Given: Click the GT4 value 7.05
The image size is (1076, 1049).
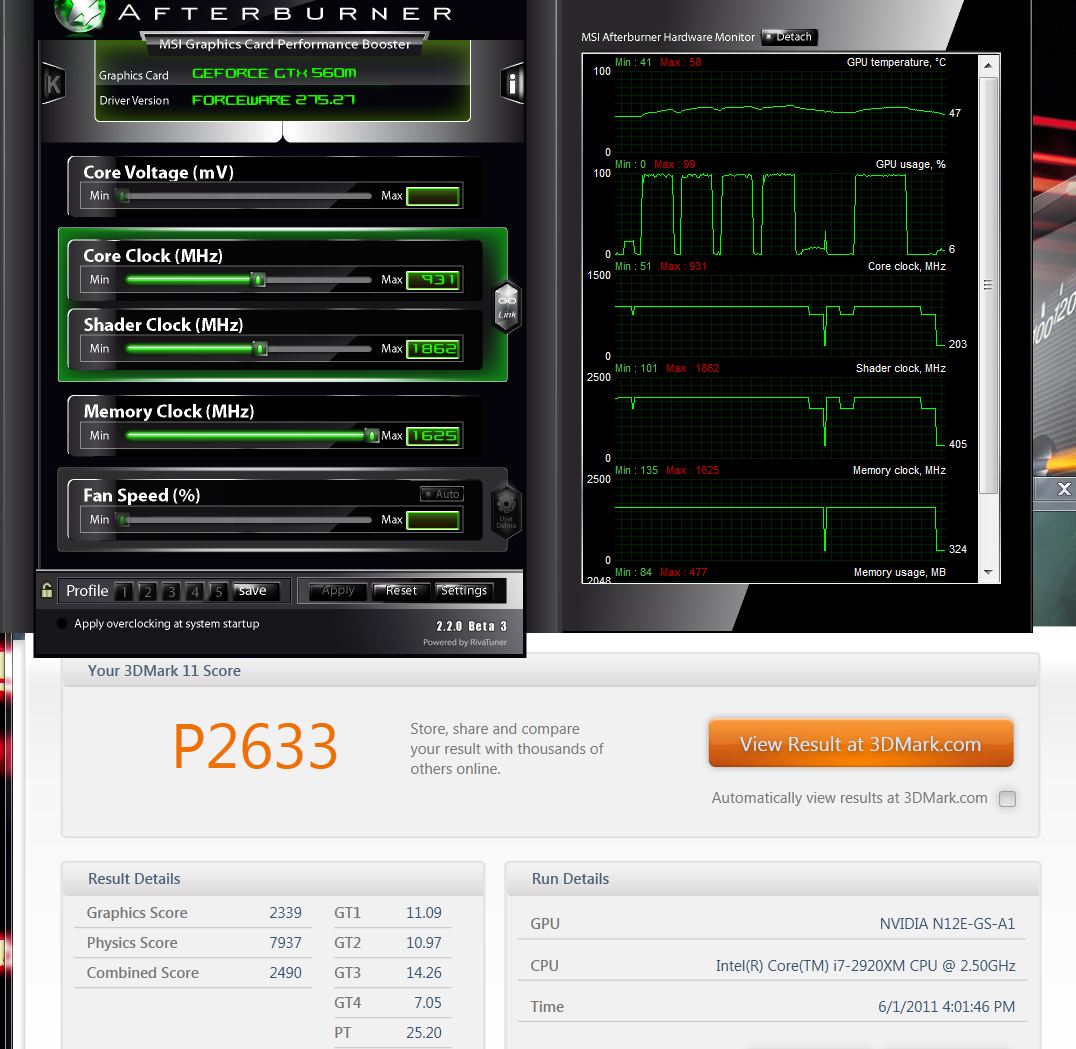Looking at the screenshot, I should click(x=428, y=1003).
